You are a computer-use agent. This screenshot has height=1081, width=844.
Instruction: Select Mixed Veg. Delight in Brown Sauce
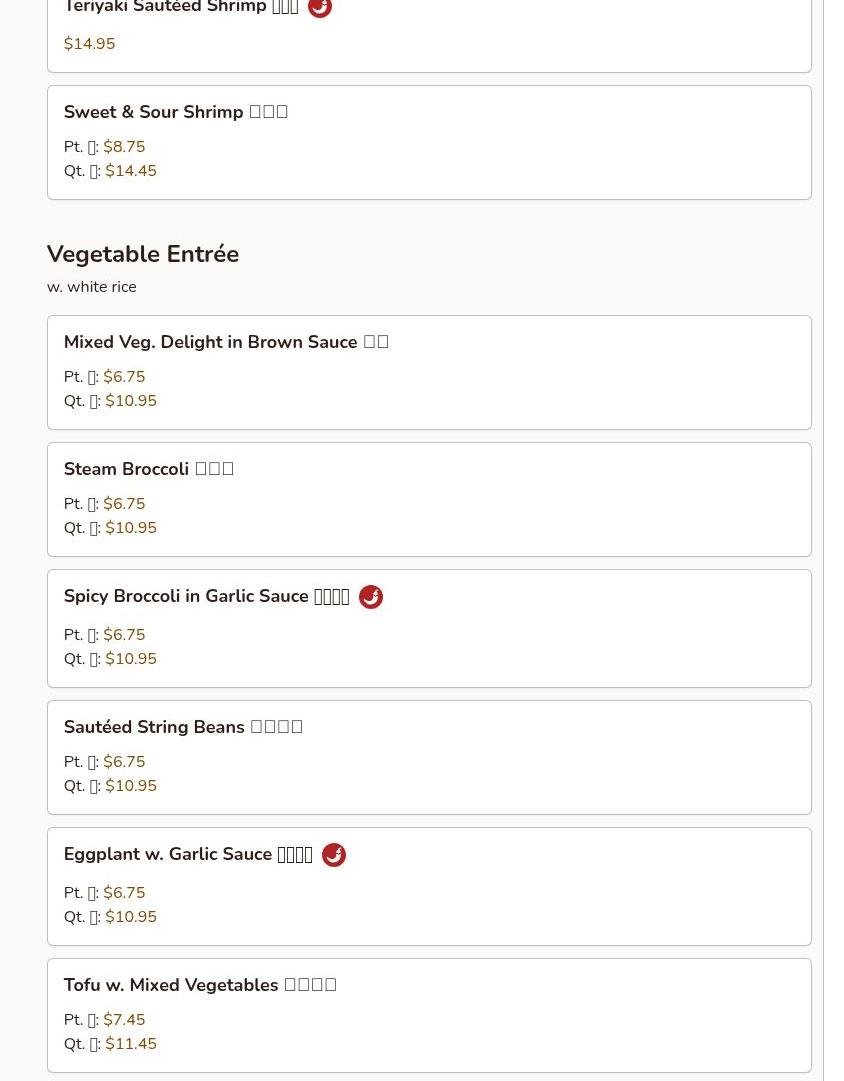click(226, 342)
